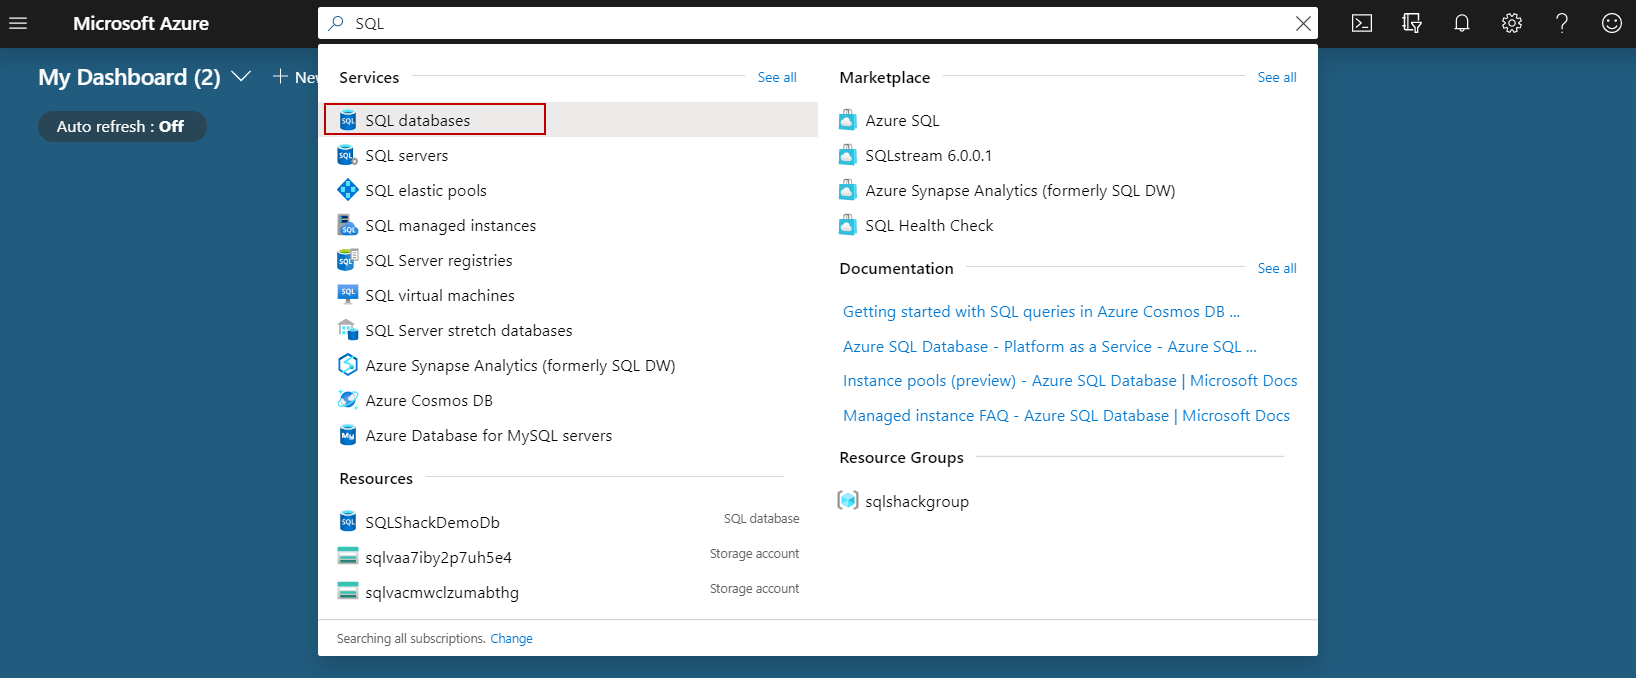1636x678 pixels.
Task: Select SQL elastic pools service
Action: [x=426, y=191]
